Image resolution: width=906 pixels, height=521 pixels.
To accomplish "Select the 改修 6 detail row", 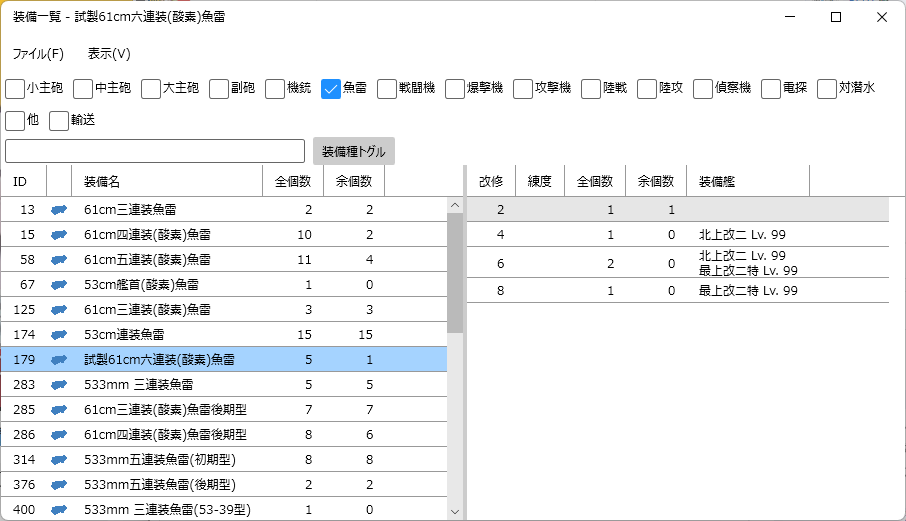I will (x=678, y=263).
